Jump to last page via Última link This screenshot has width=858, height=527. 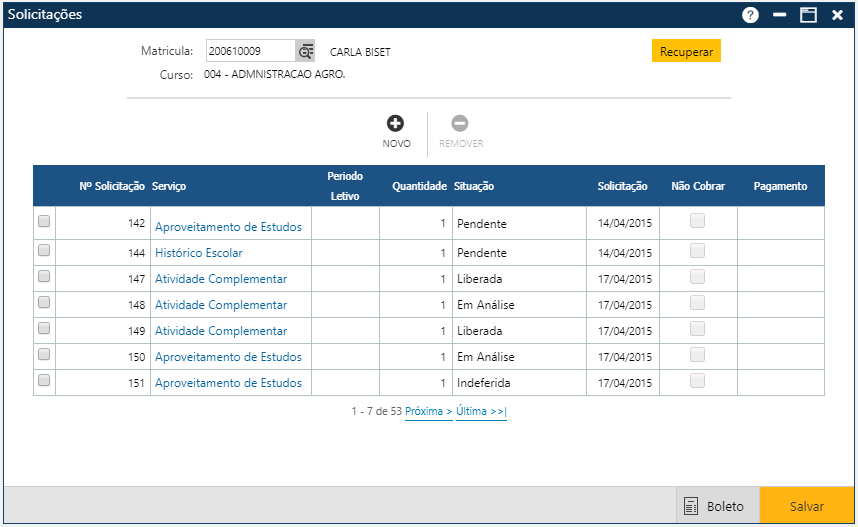click(481, 411)
